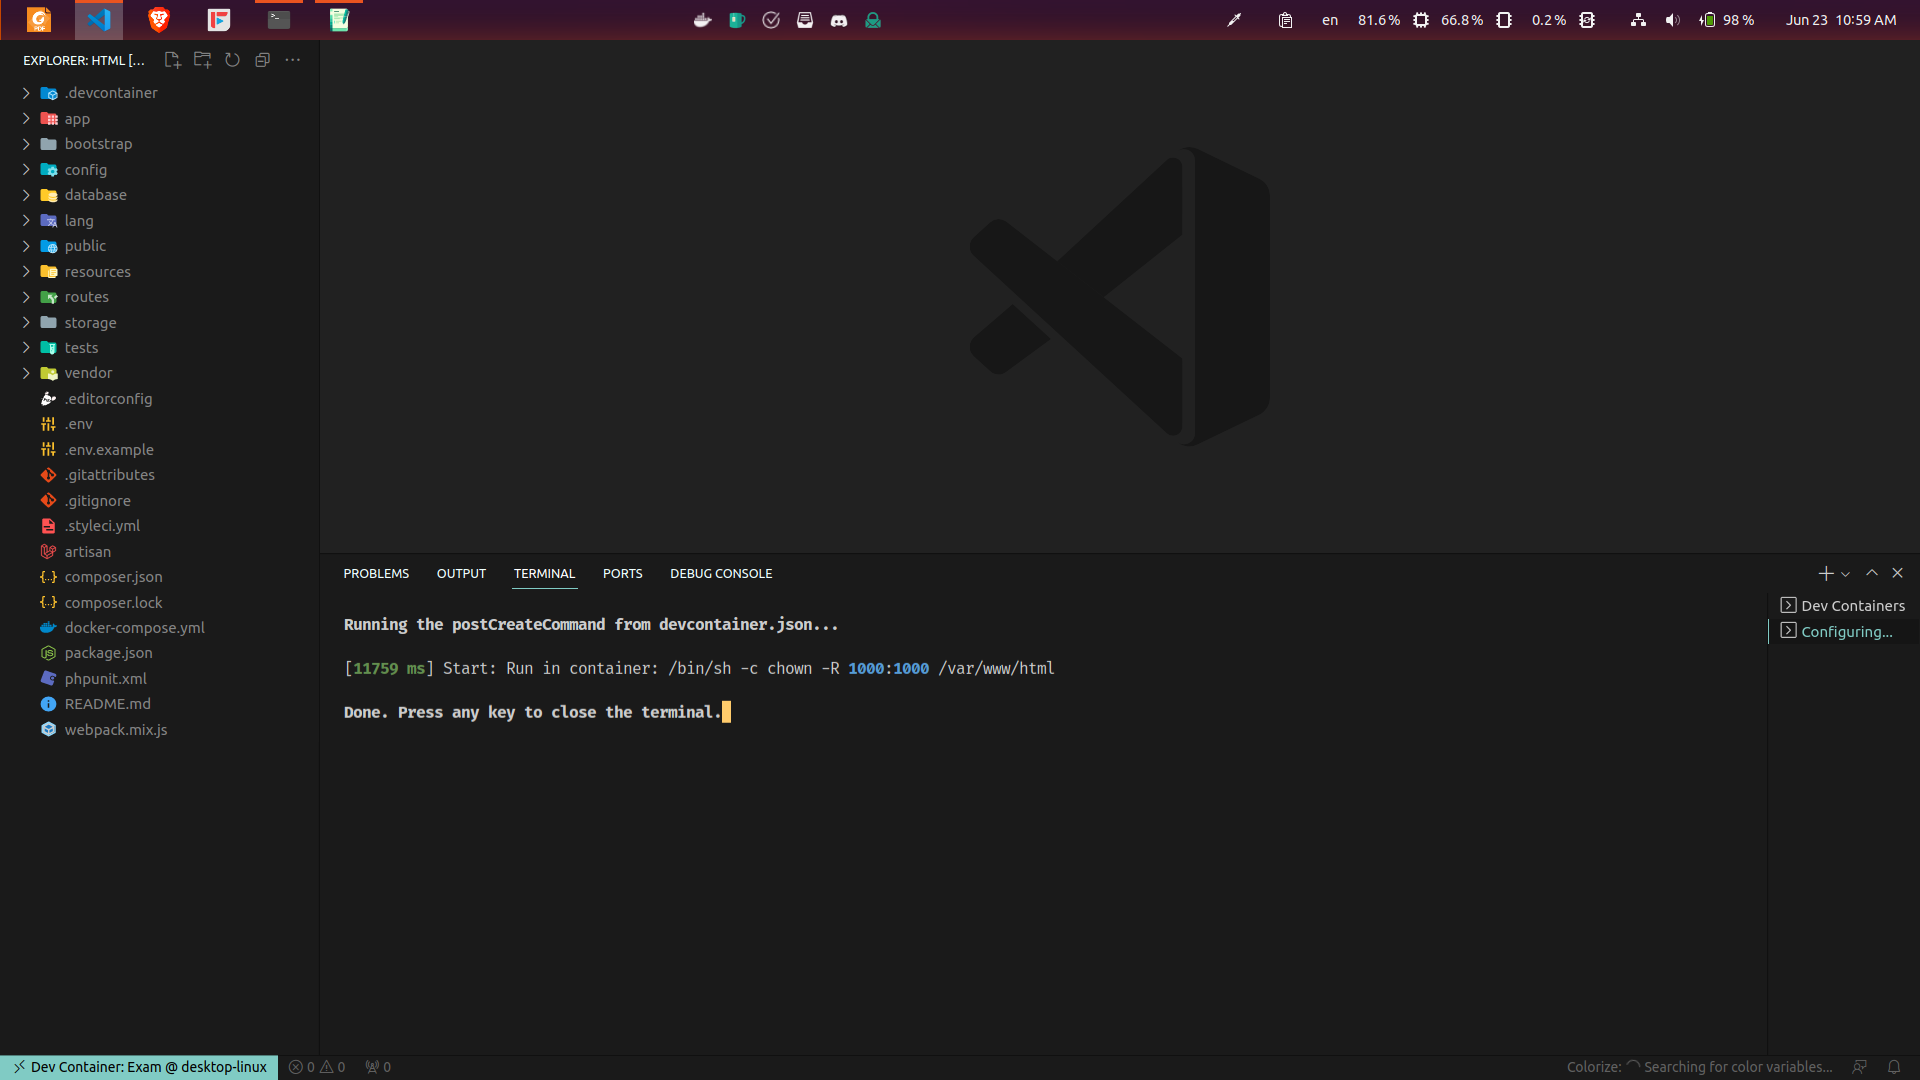Create a New Folder using Explorer toolbar icon
The width and height of the screenshot is (1920, 1080).
click(x=202, y=60)
